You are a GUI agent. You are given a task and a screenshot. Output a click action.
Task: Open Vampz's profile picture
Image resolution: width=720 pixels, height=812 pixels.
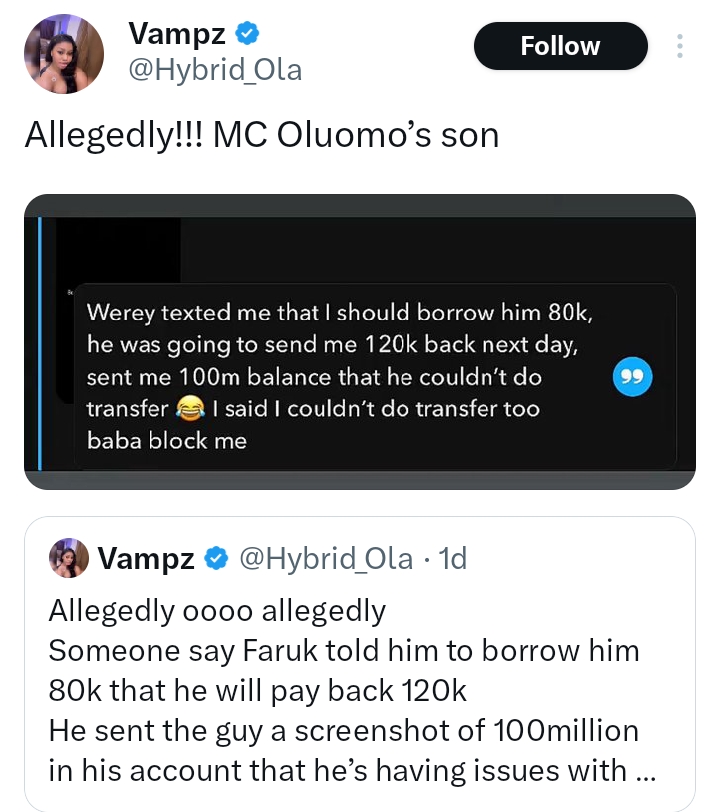[x=64, y=46]
